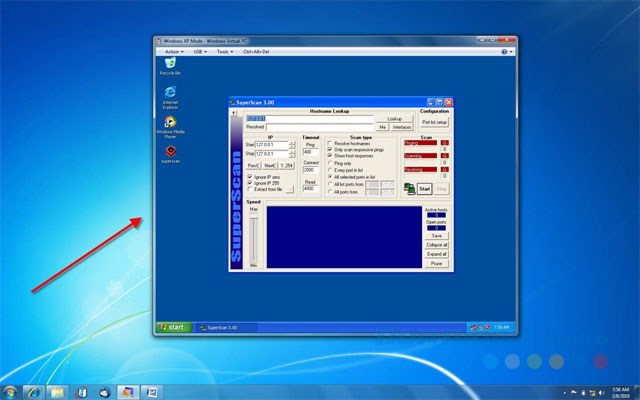
Task: Click the question mark help icon in SuperScan
Action: click(x=234, y=114)
